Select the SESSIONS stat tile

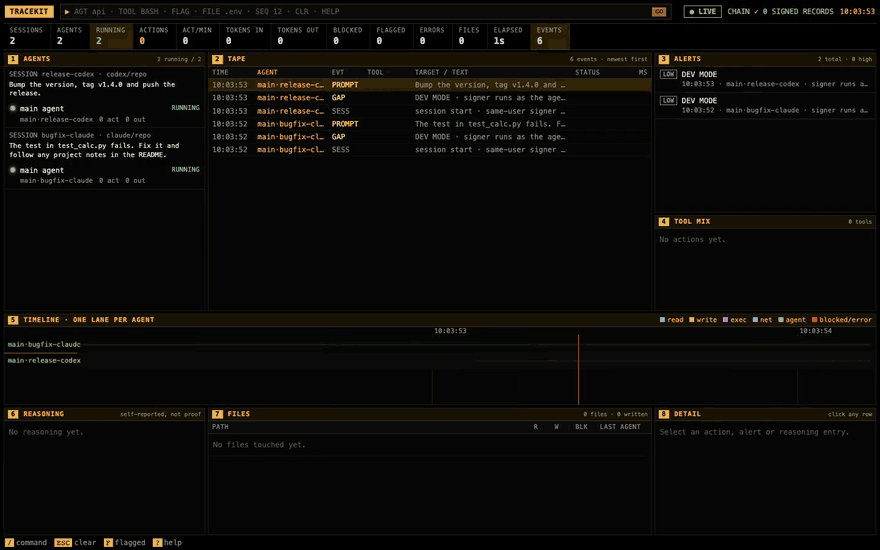[x=26, y=36]
